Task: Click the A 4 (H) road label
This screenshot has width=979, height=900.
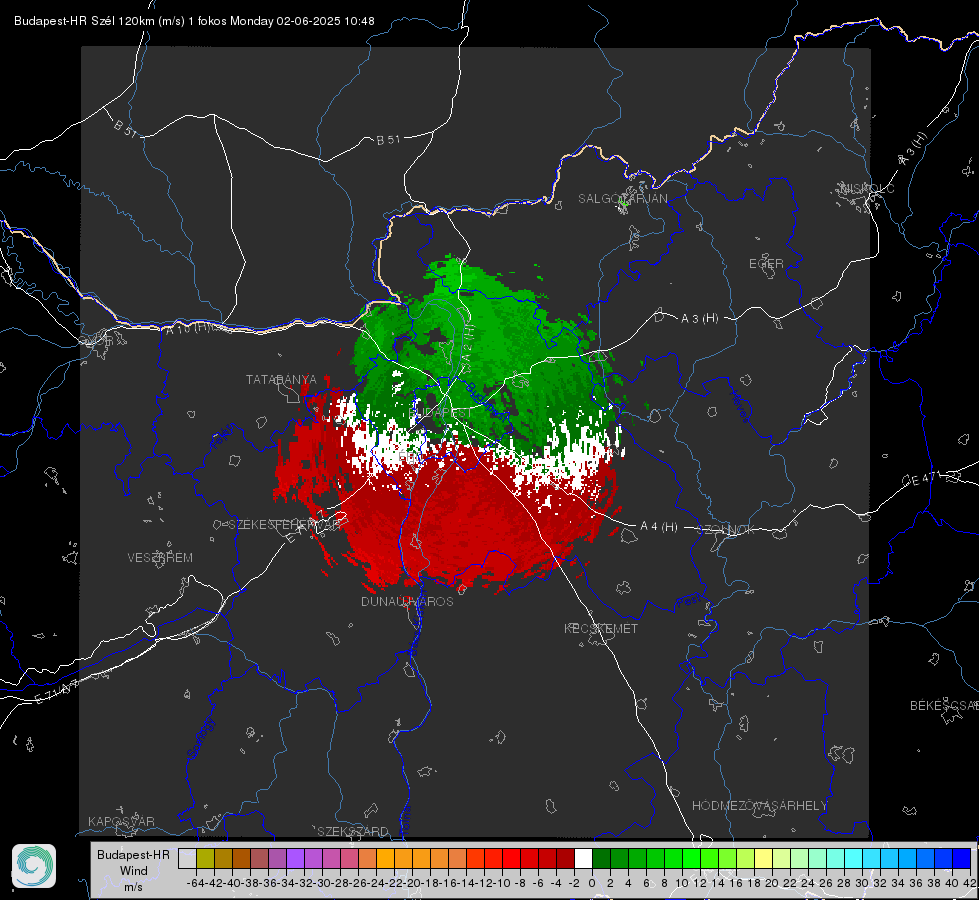Action: tap(659, 527)
